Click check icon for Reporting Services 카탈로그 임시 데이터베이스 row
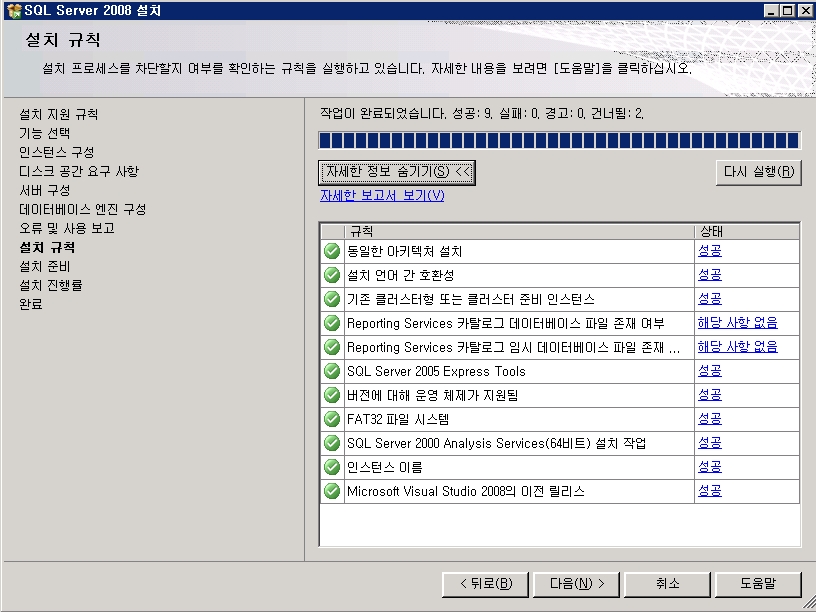The image size is (816, 612). tap(332, 347)
